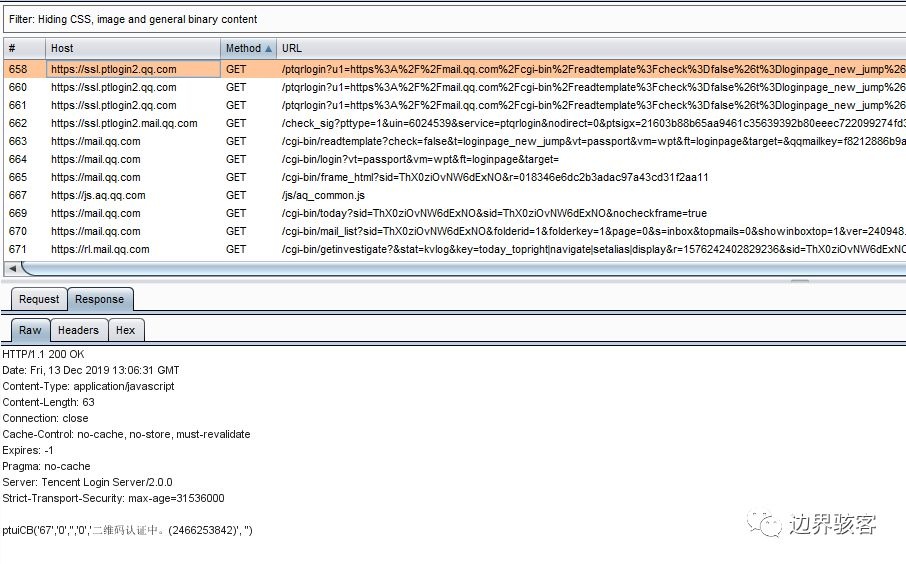
Task: Select row 670 mail_list URL
Action: 593,231
